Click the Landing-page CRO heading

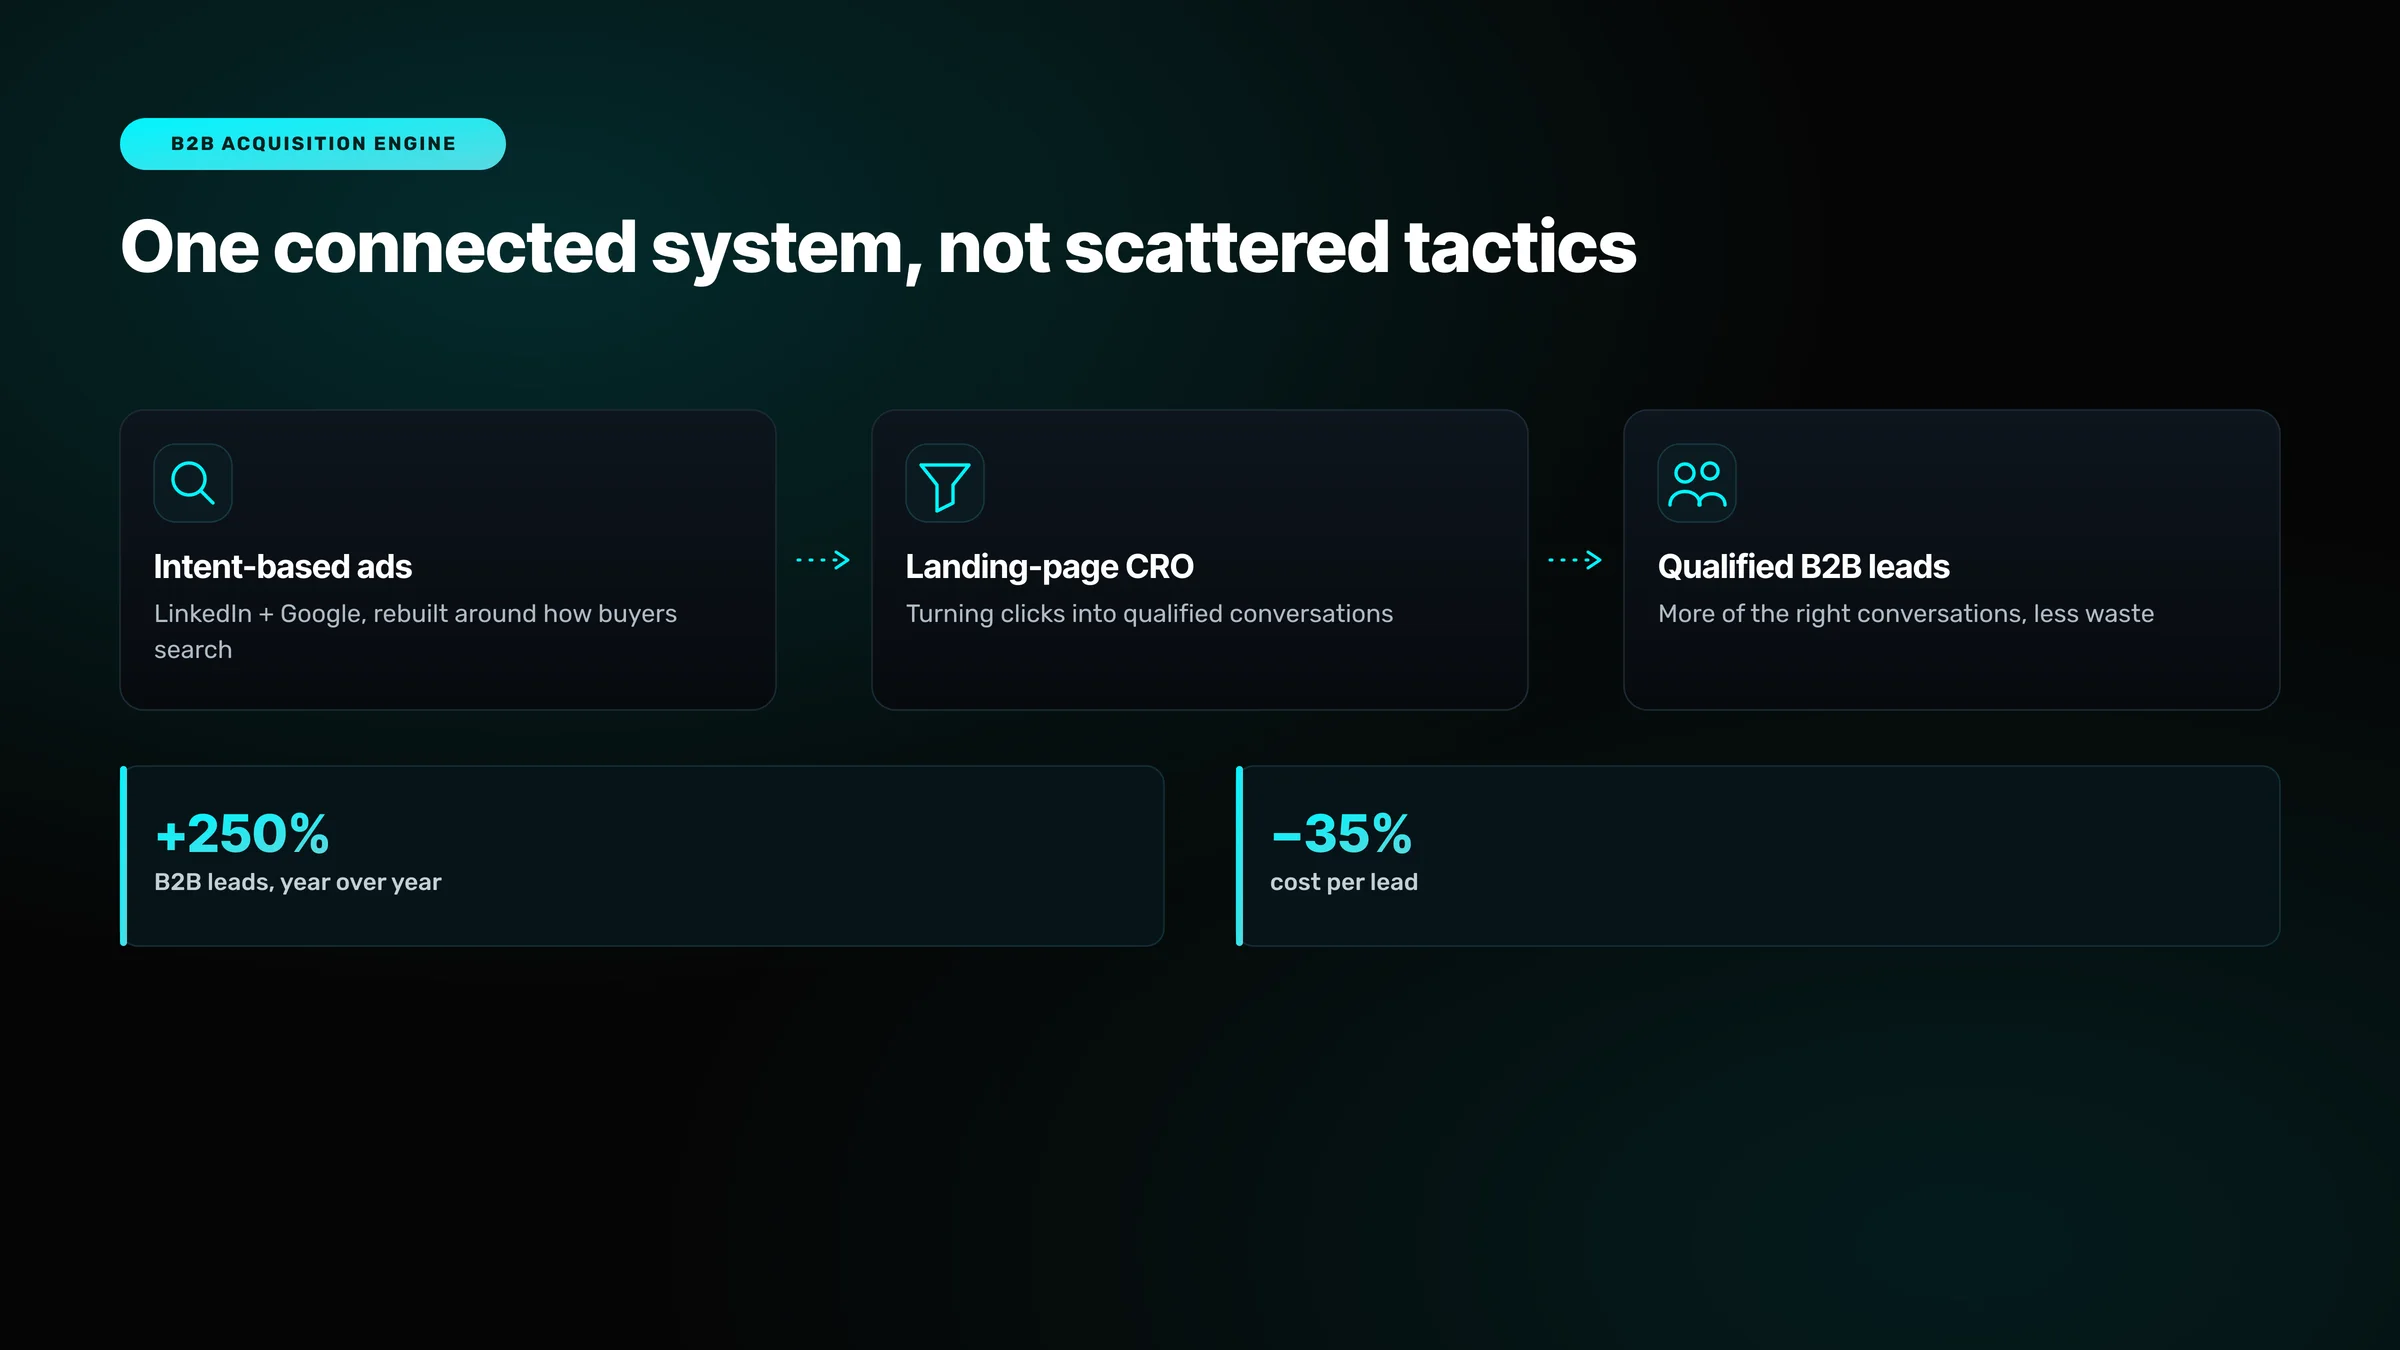[1050, 567]
